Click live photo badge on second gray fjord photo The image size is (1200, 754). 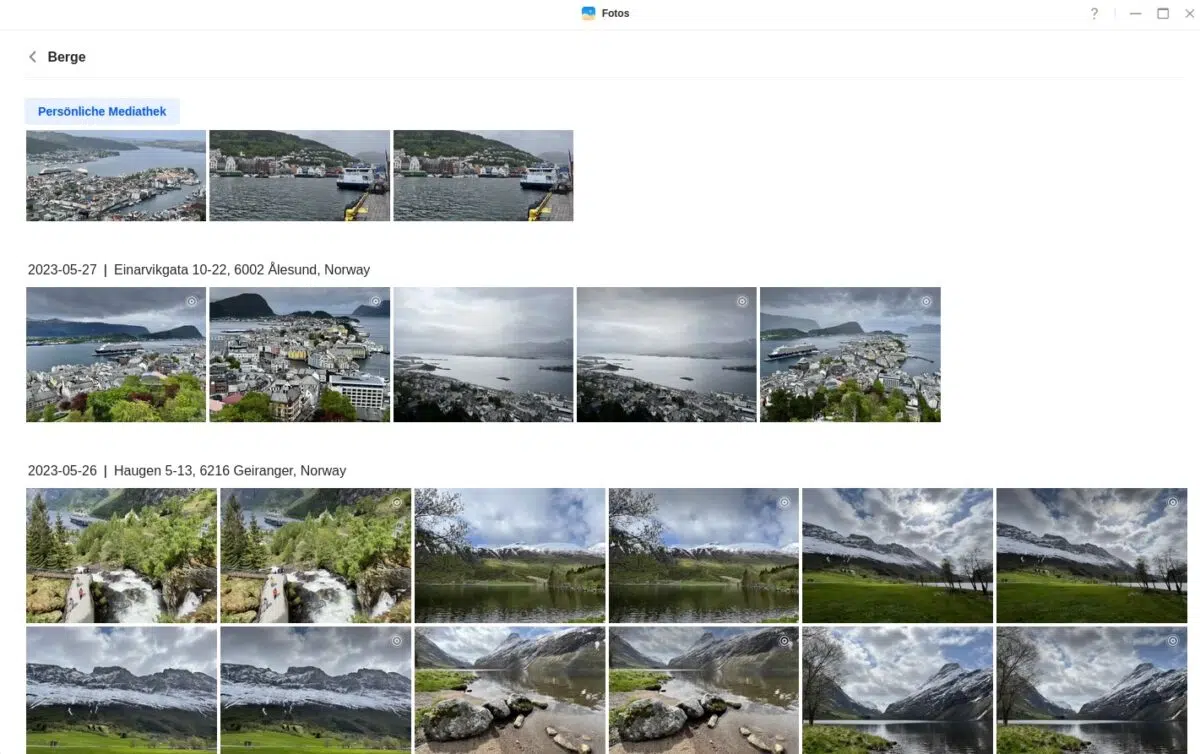[x=742, y=301]
